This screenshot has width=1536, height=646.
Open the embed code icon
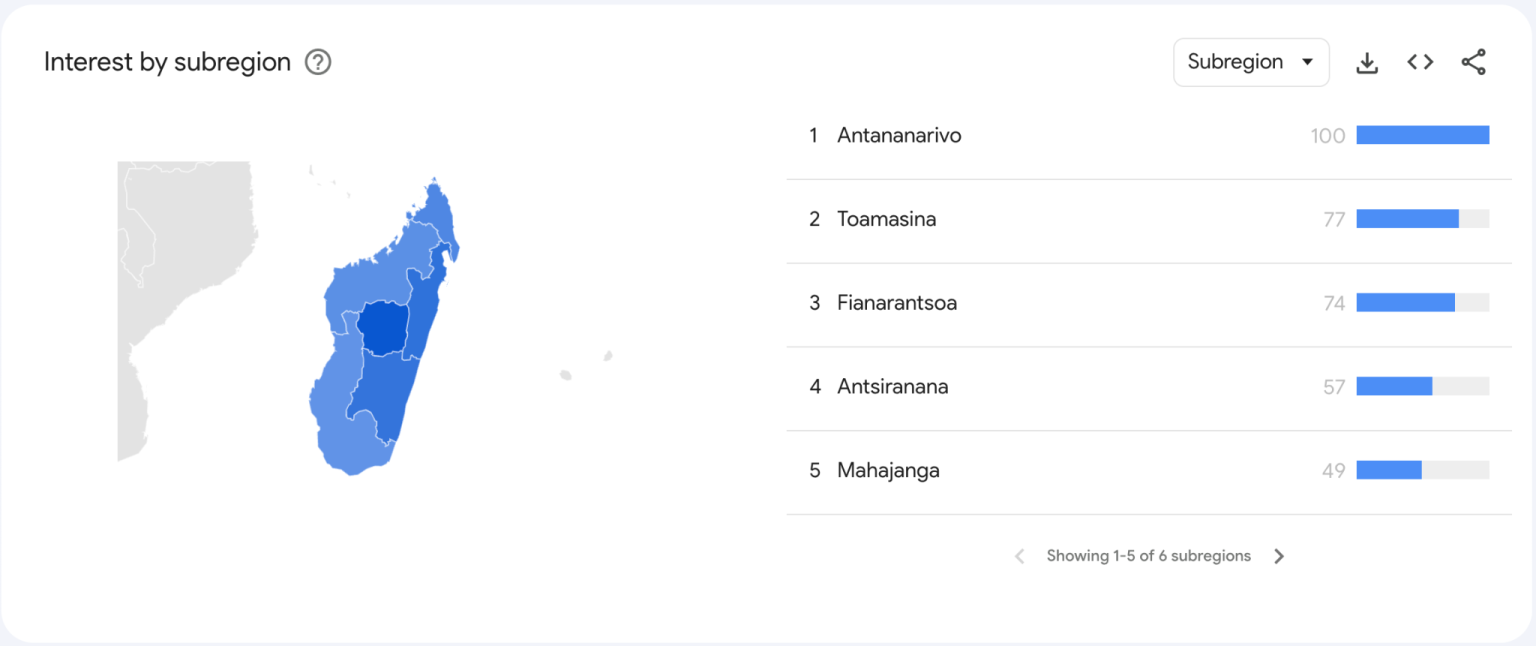pos(1420,62)
